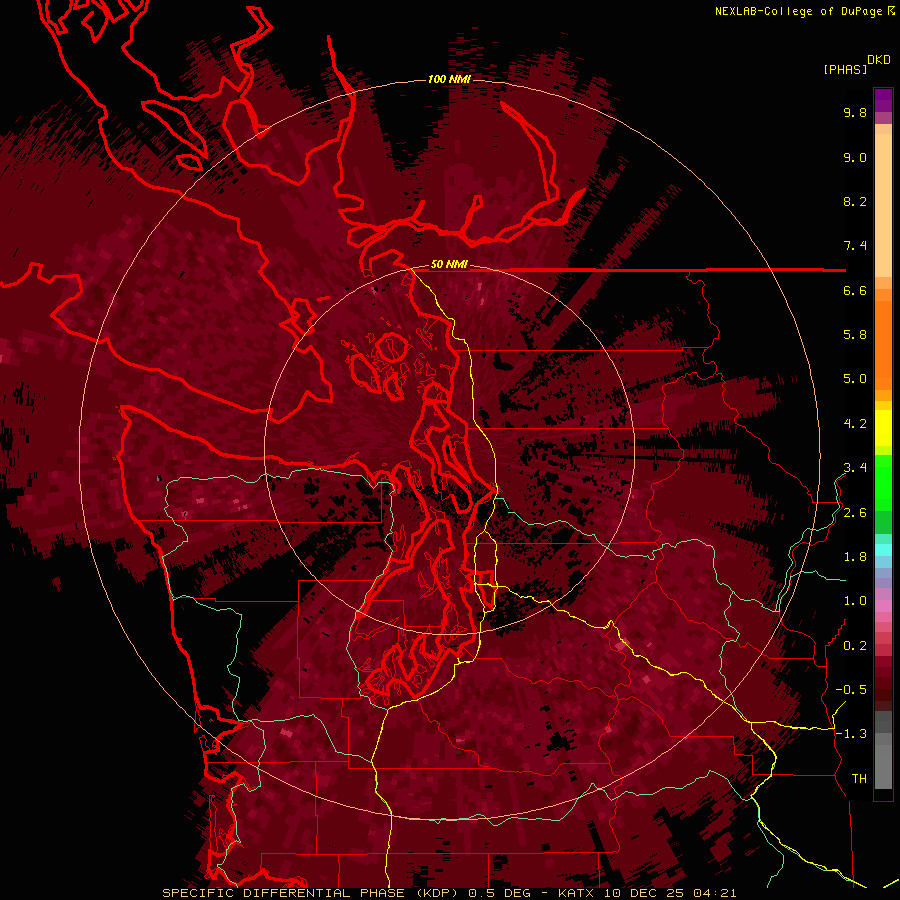
Task: Click the 6.6 value on color scale
Action: tap(855, 291)
